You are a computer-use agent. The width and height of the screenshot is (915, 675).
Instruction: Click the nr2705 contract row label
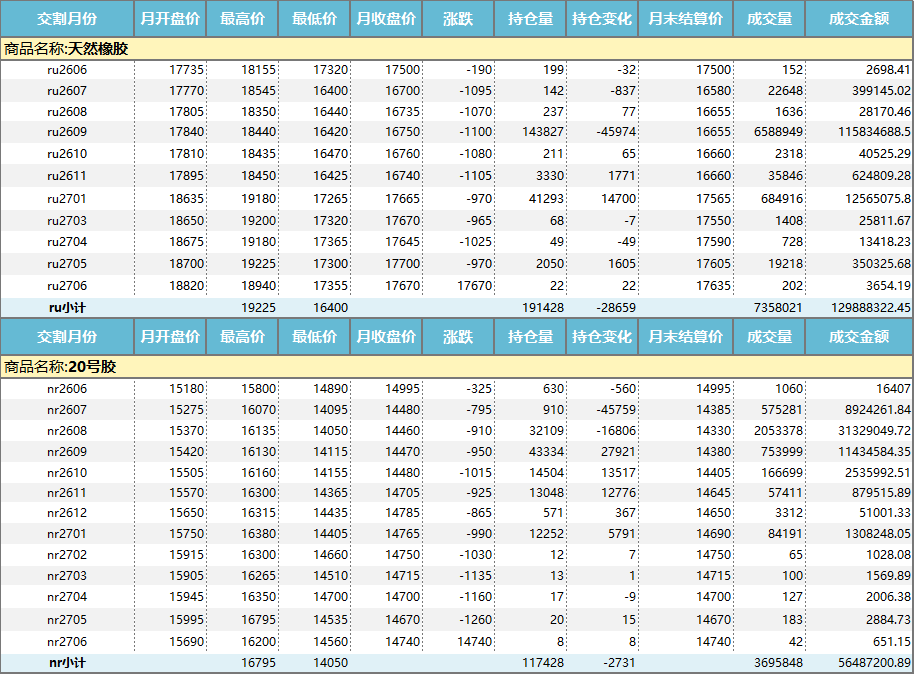tap(67, 620)
